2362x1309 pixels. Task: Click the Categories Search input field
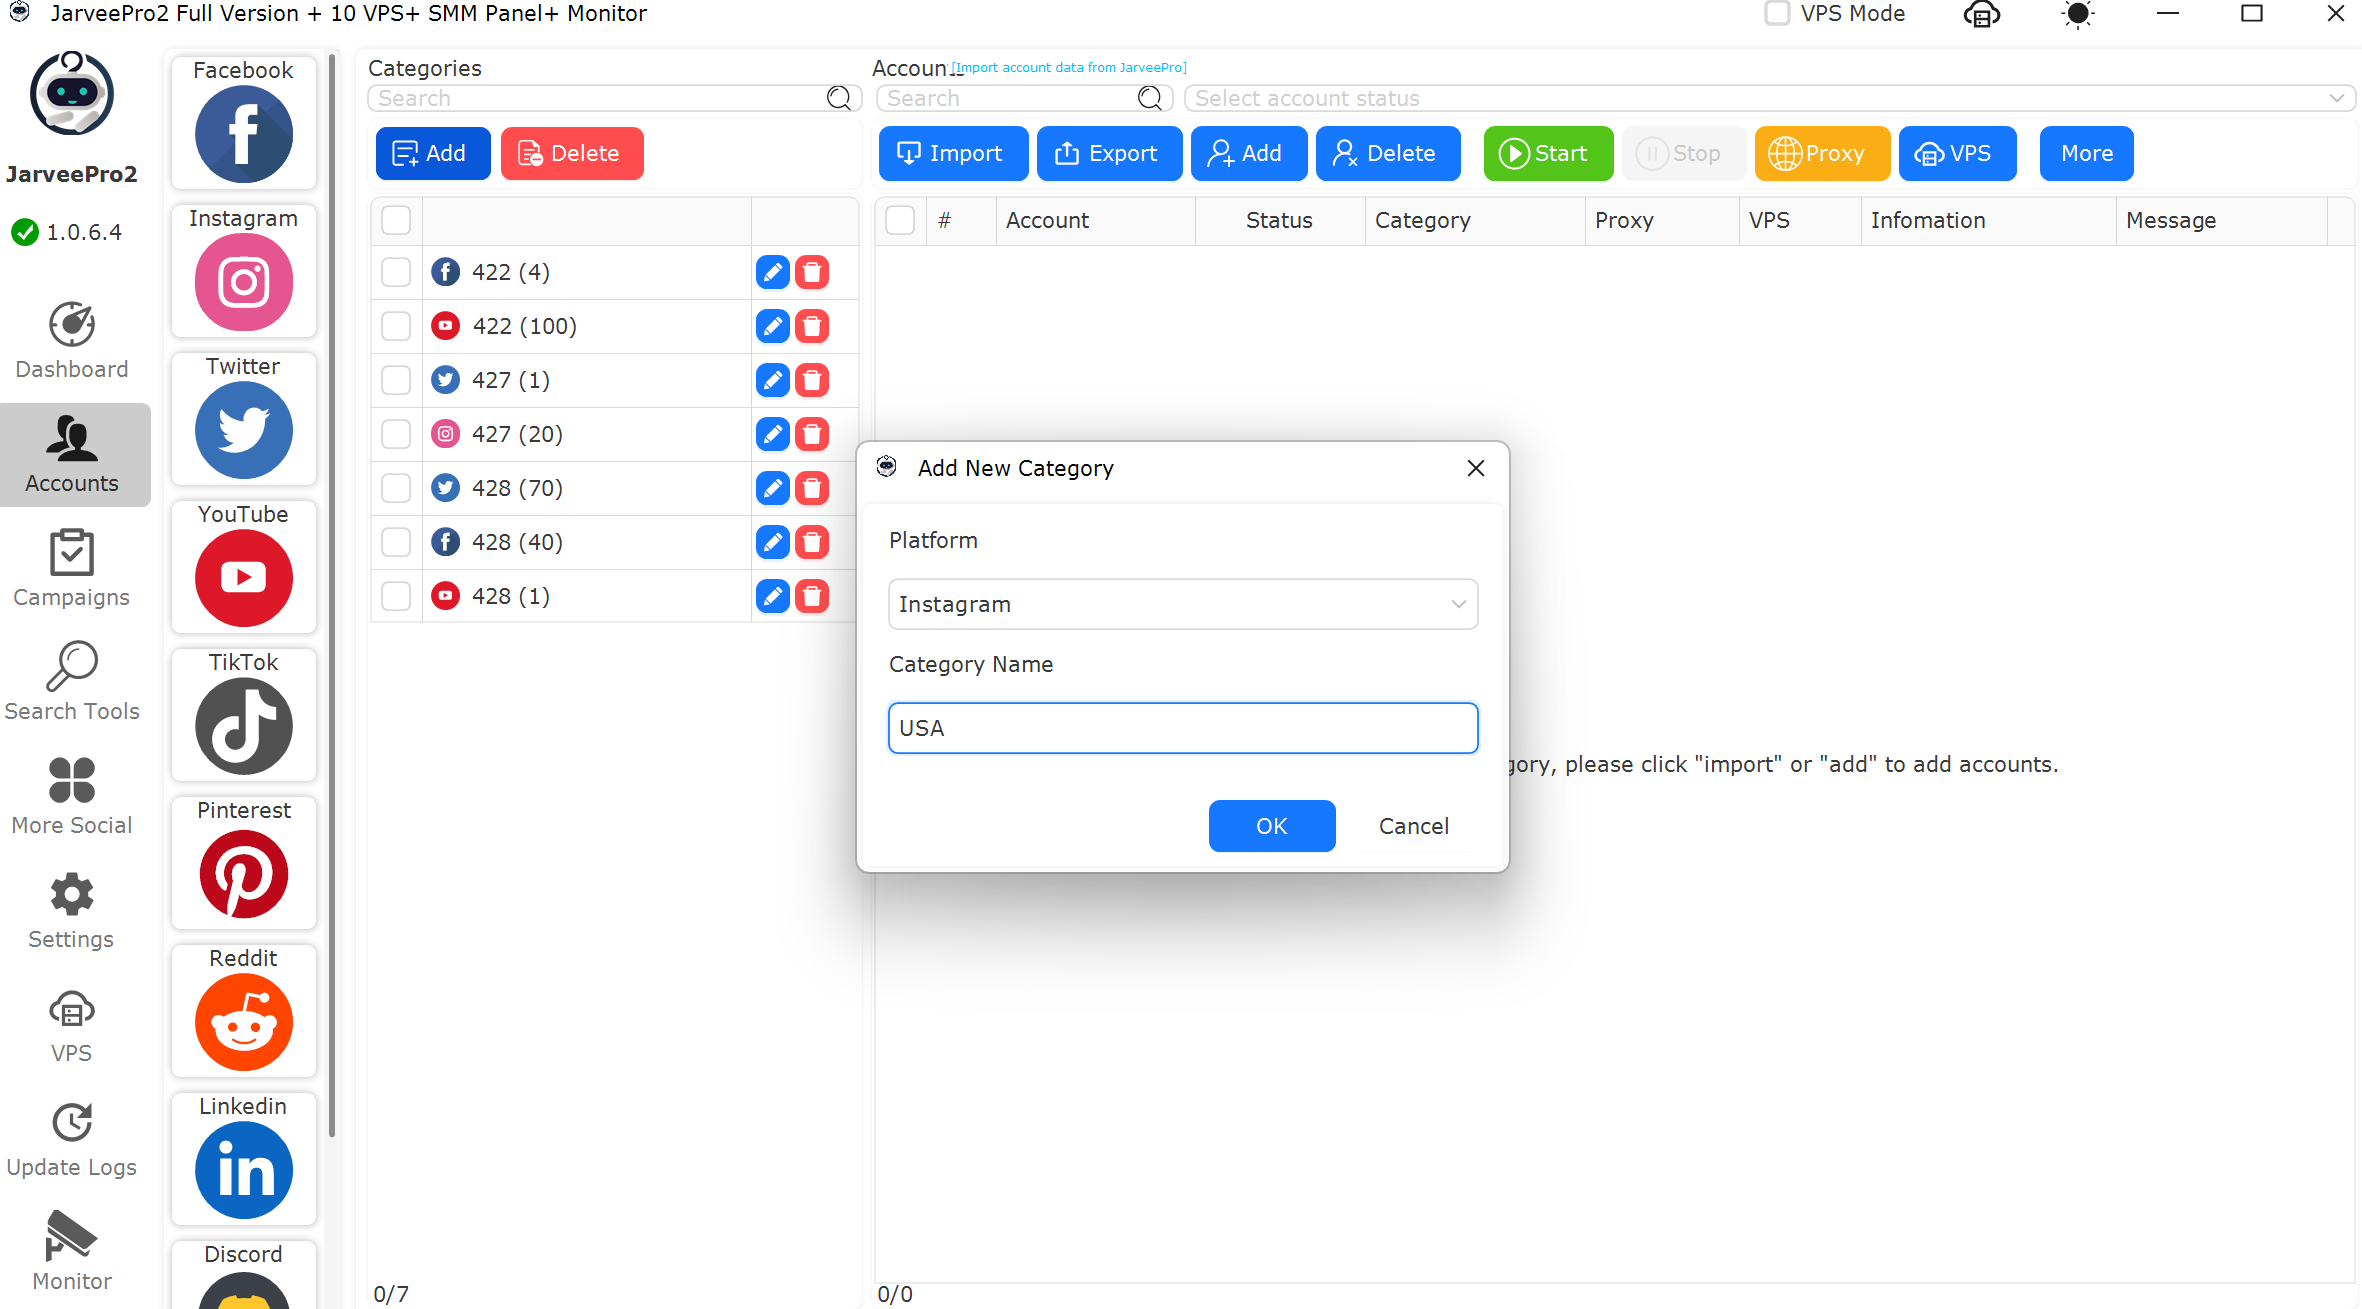pos(614,98)
